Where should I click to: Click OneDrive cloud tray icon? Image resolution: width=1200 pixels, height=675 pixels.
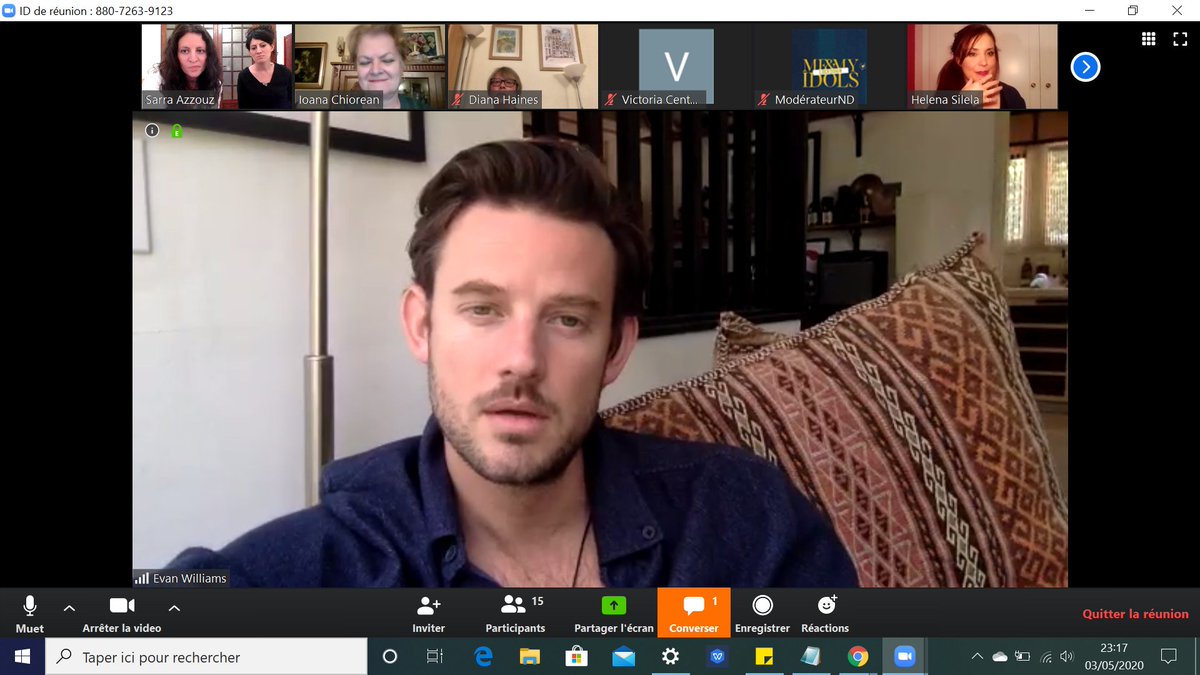pos(999,657)
